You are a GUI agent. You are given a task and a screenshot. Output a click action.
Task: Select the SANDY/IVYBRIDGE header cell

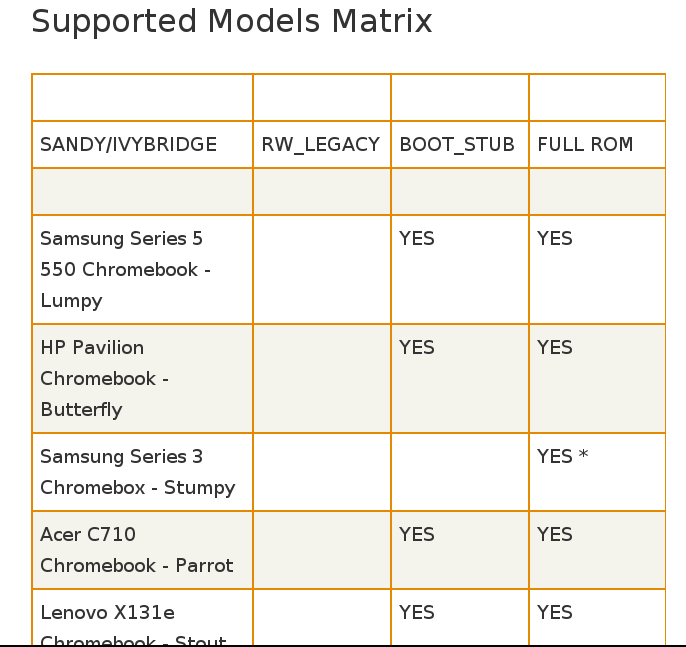point(128,145)
